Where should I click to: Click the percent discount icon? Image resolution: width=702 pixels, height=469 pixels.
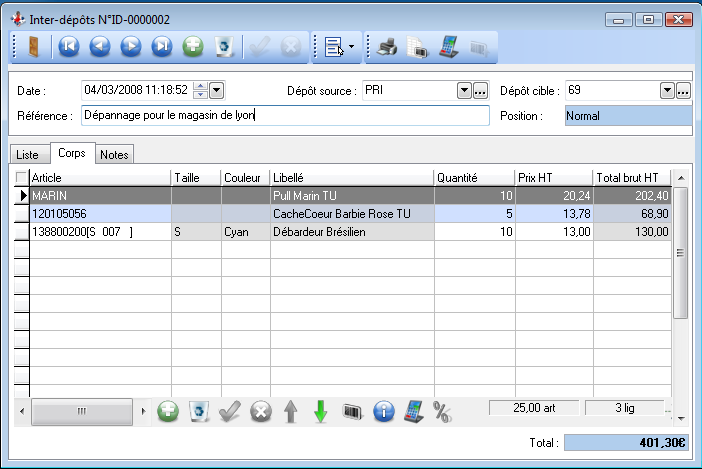(x=442, y=411)
